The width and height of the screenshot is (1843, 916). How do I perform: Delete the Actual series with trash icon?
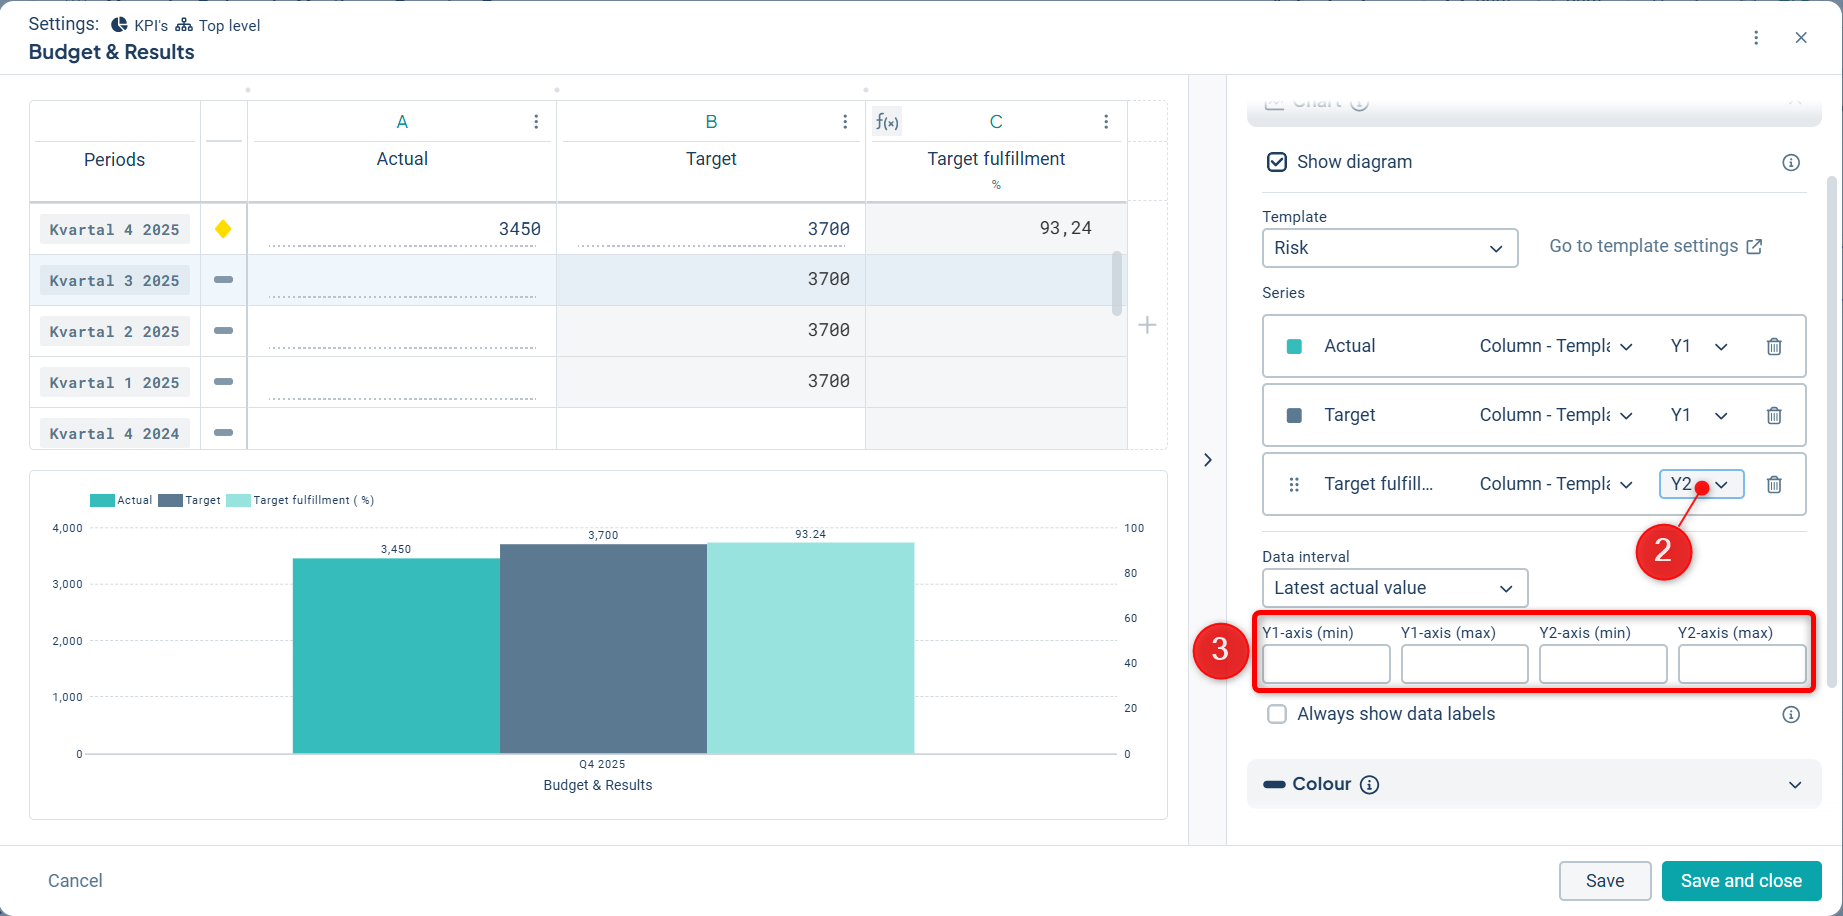click(x=1773, y=346)
